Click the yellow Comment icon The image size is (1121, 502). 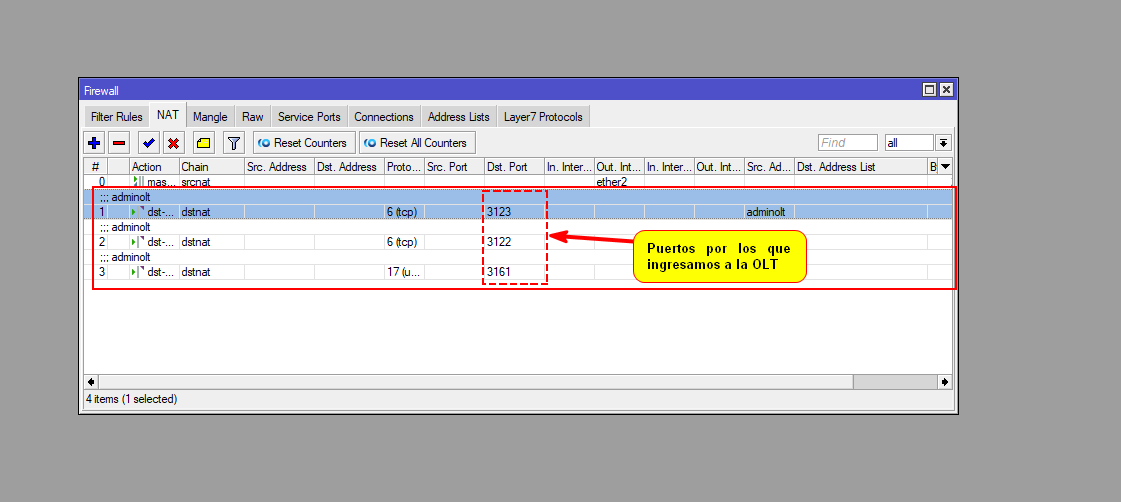point(203,143)
